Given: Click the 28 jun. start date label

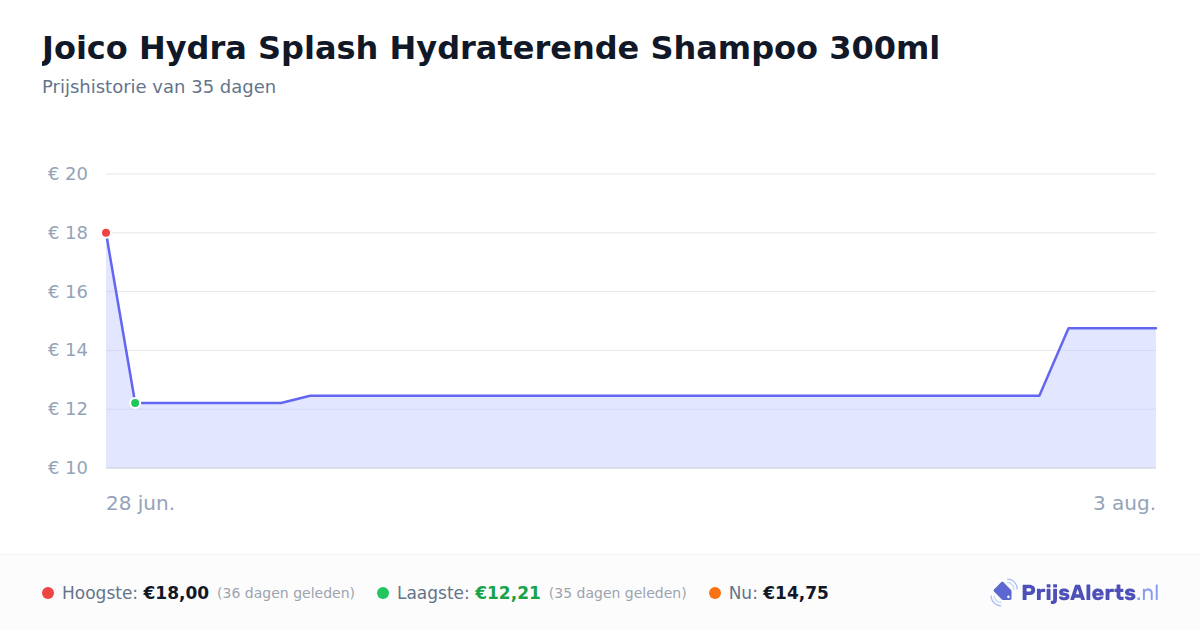Looking at the screenshot, I should pyautogui.click(x=141, y=503).
